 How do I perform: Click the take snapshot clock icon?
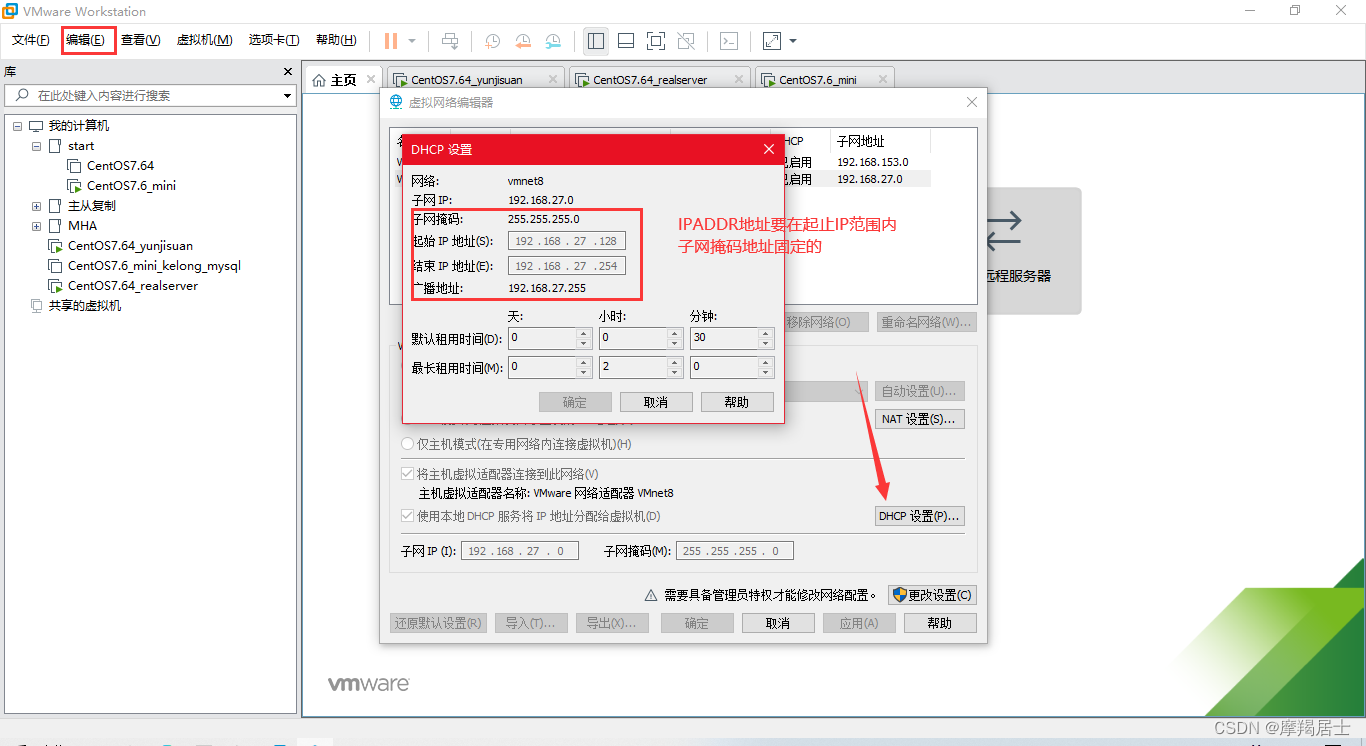pos(493,41)
